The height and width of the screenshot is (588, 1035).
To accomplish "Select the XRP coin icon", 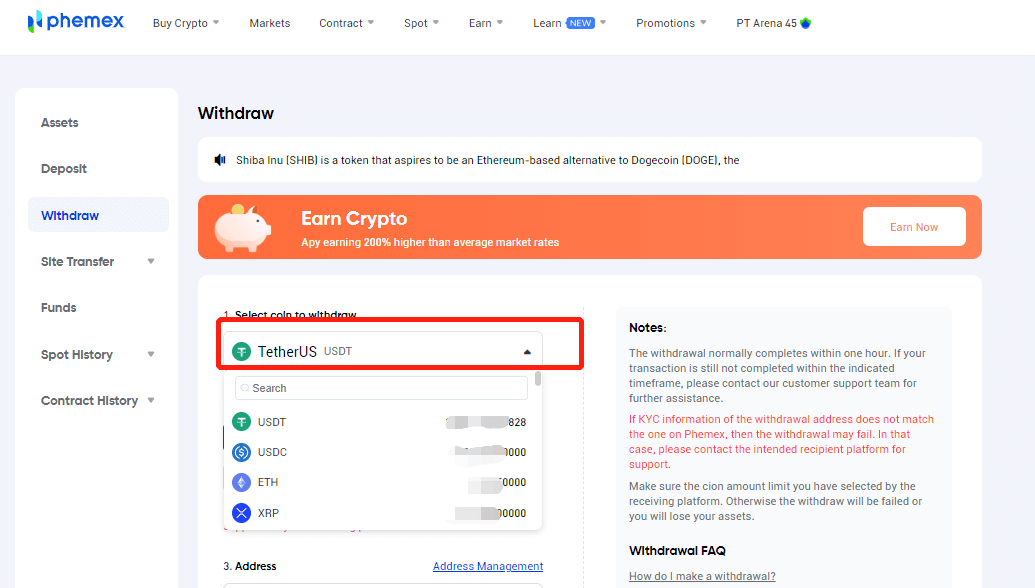I will (241, 512).
